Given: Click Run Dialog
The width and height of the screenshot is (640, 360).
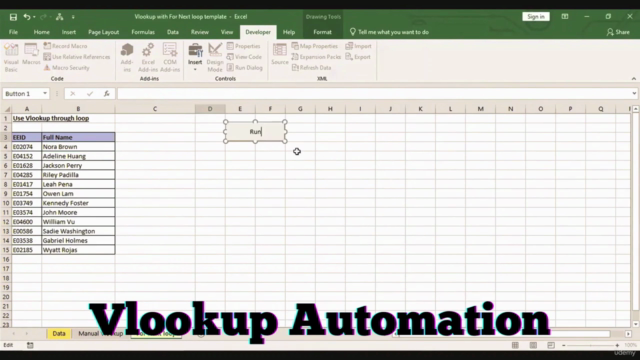Looking at the screenshot, I should tap(245, 68).
